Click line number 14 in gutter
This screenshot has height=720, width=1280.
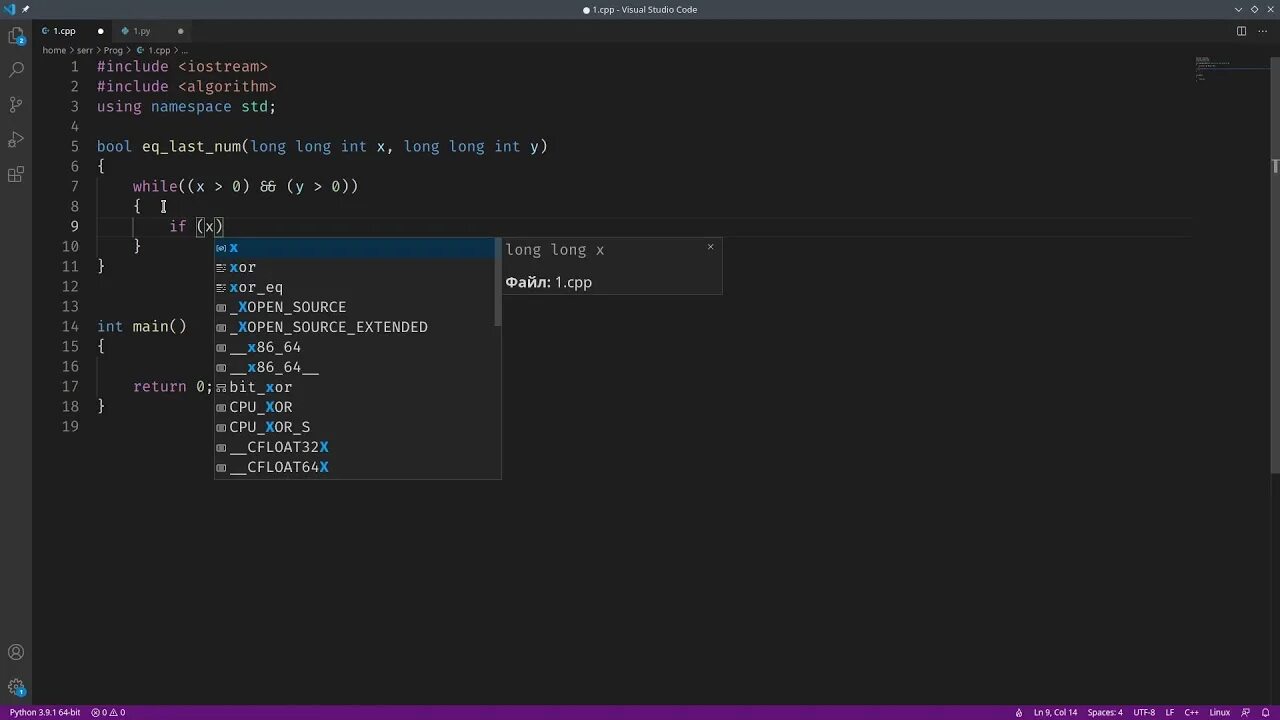(70, 326)
